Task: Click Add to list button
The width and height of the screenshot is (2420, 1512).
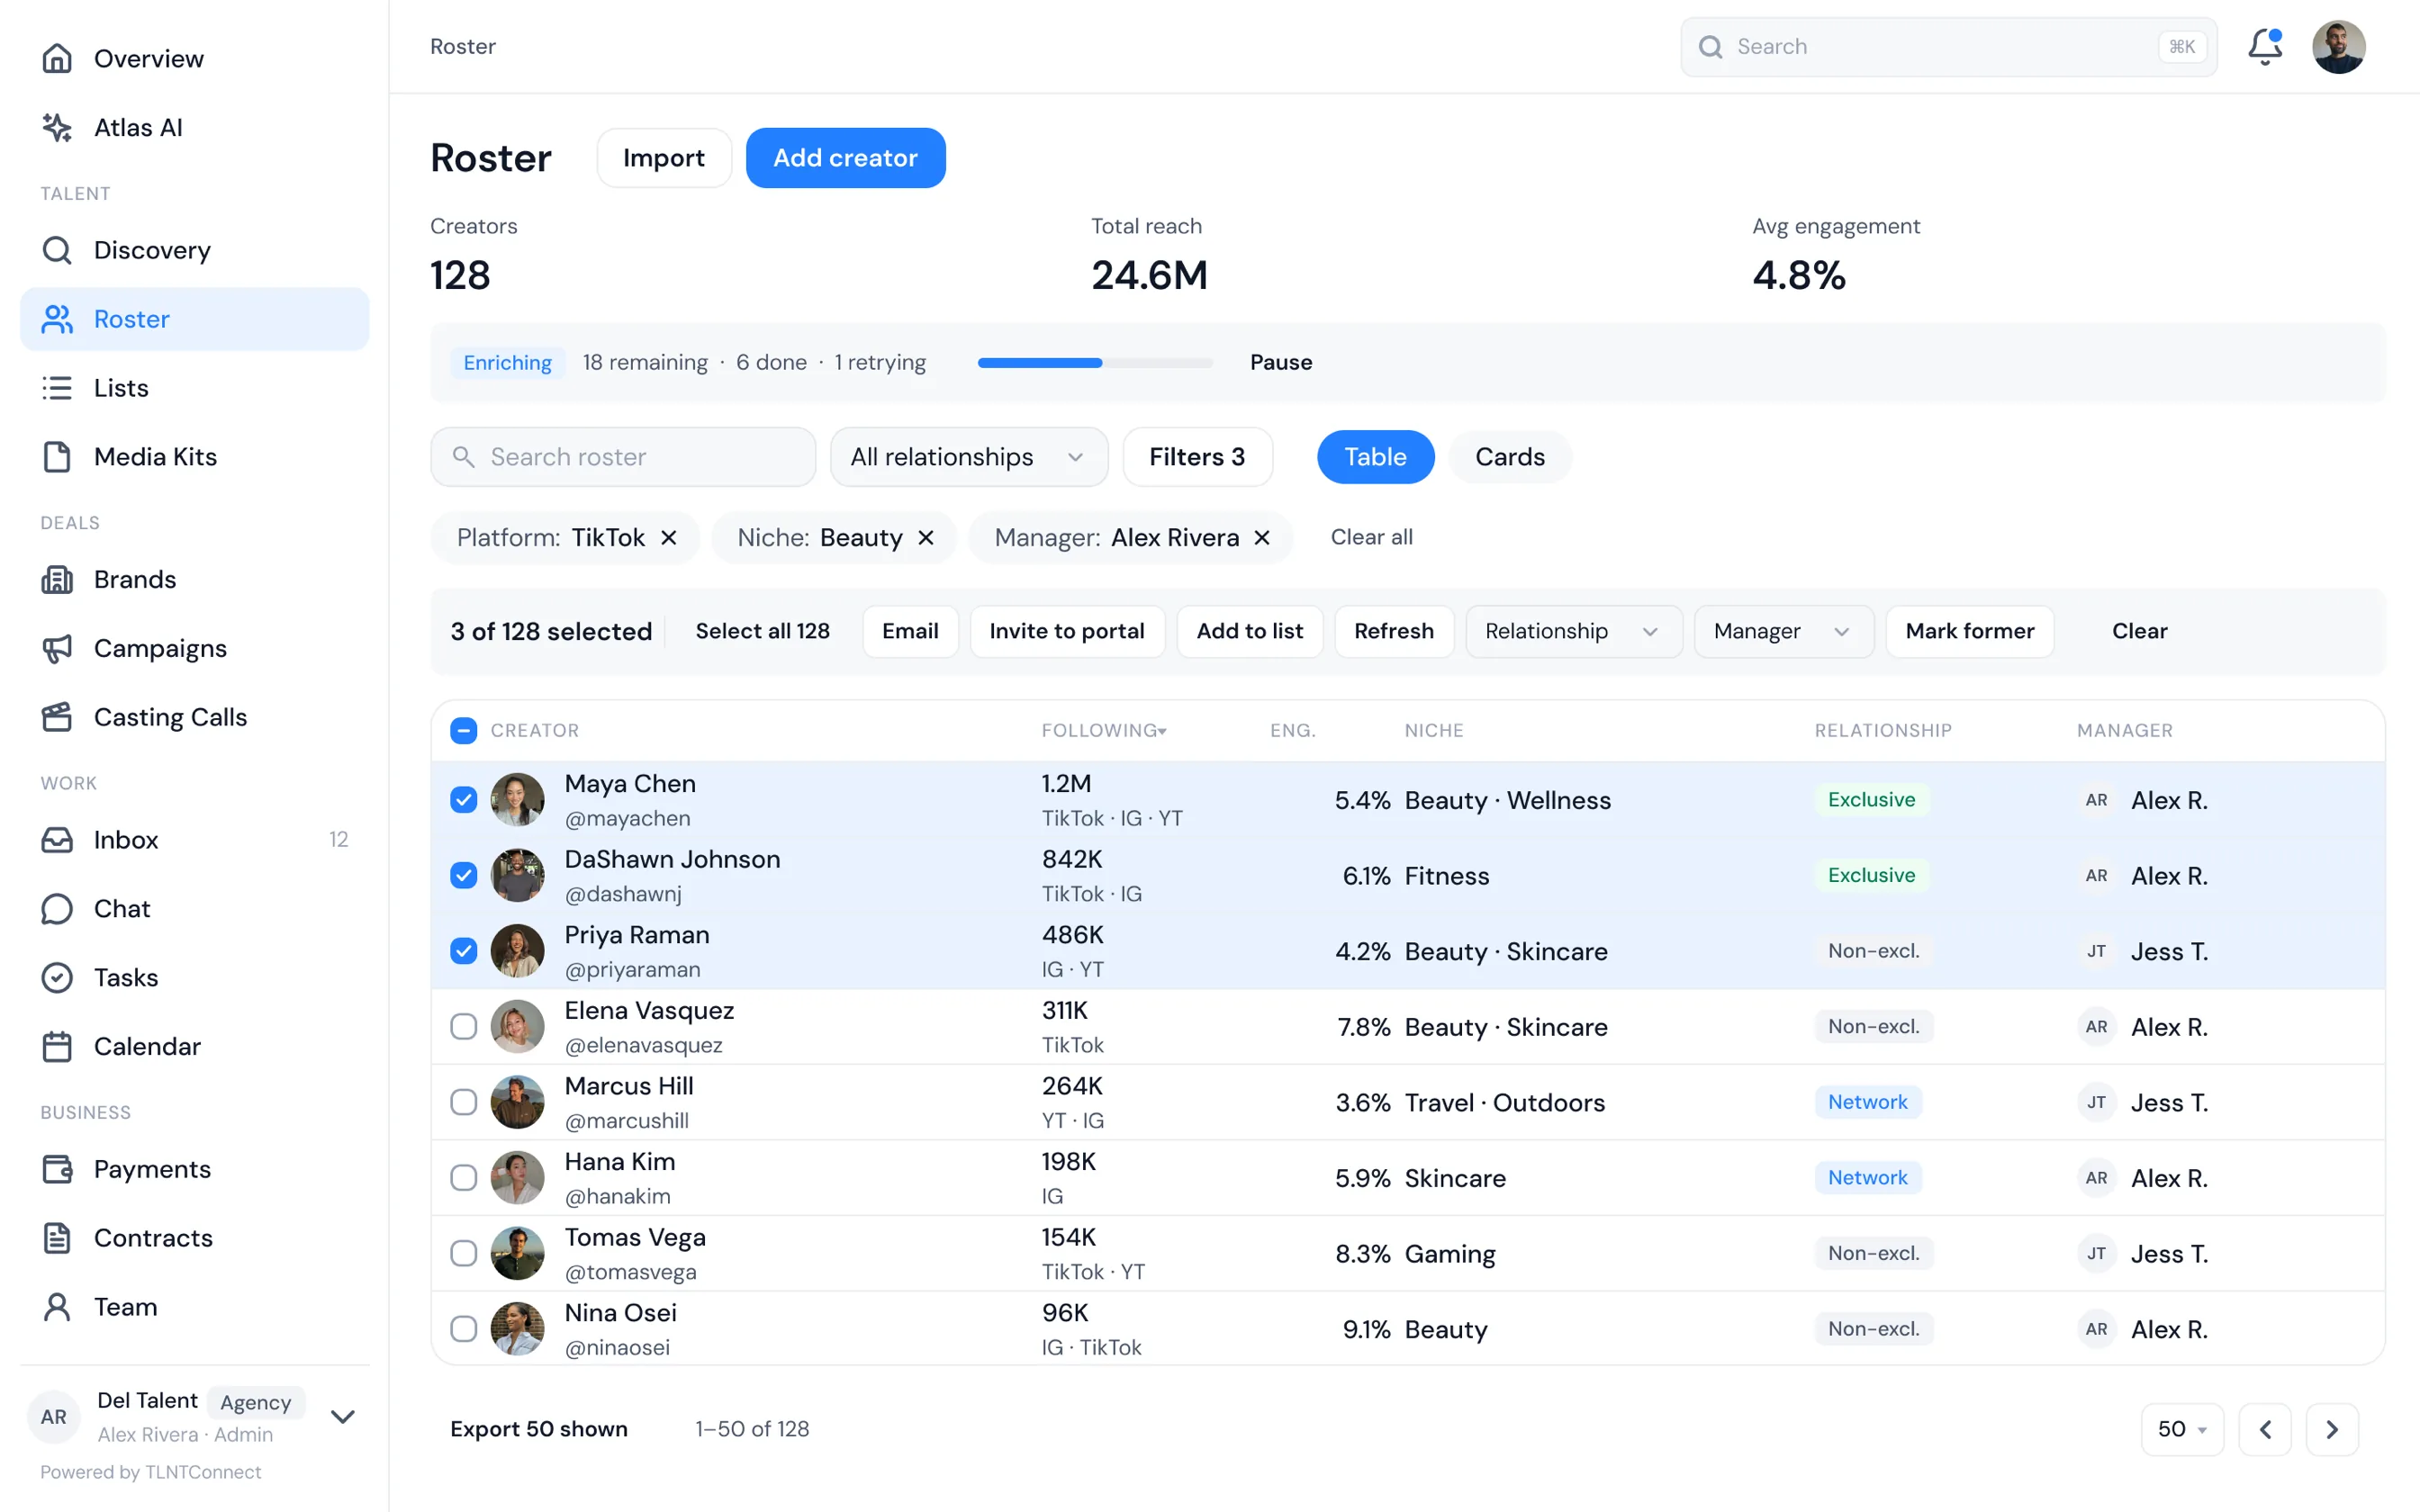Action: (1250, 631)
